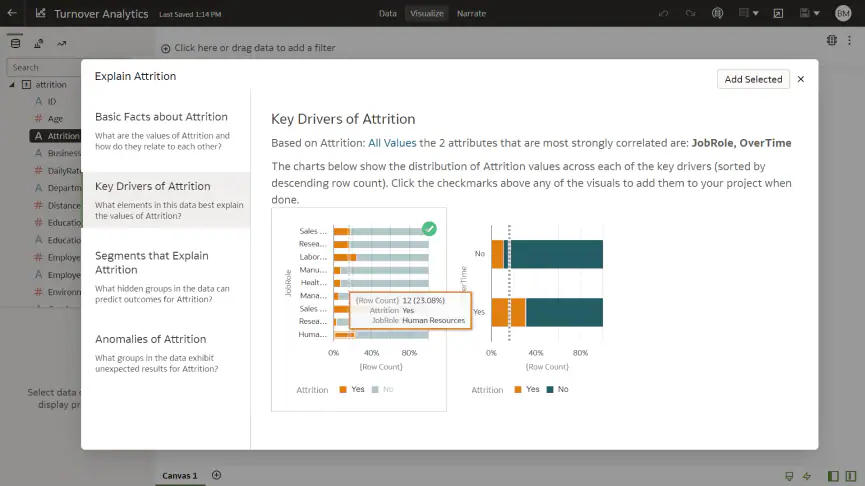
Task: Open the Data panel icon in sidebar
Action: click(x=14, y=43)
